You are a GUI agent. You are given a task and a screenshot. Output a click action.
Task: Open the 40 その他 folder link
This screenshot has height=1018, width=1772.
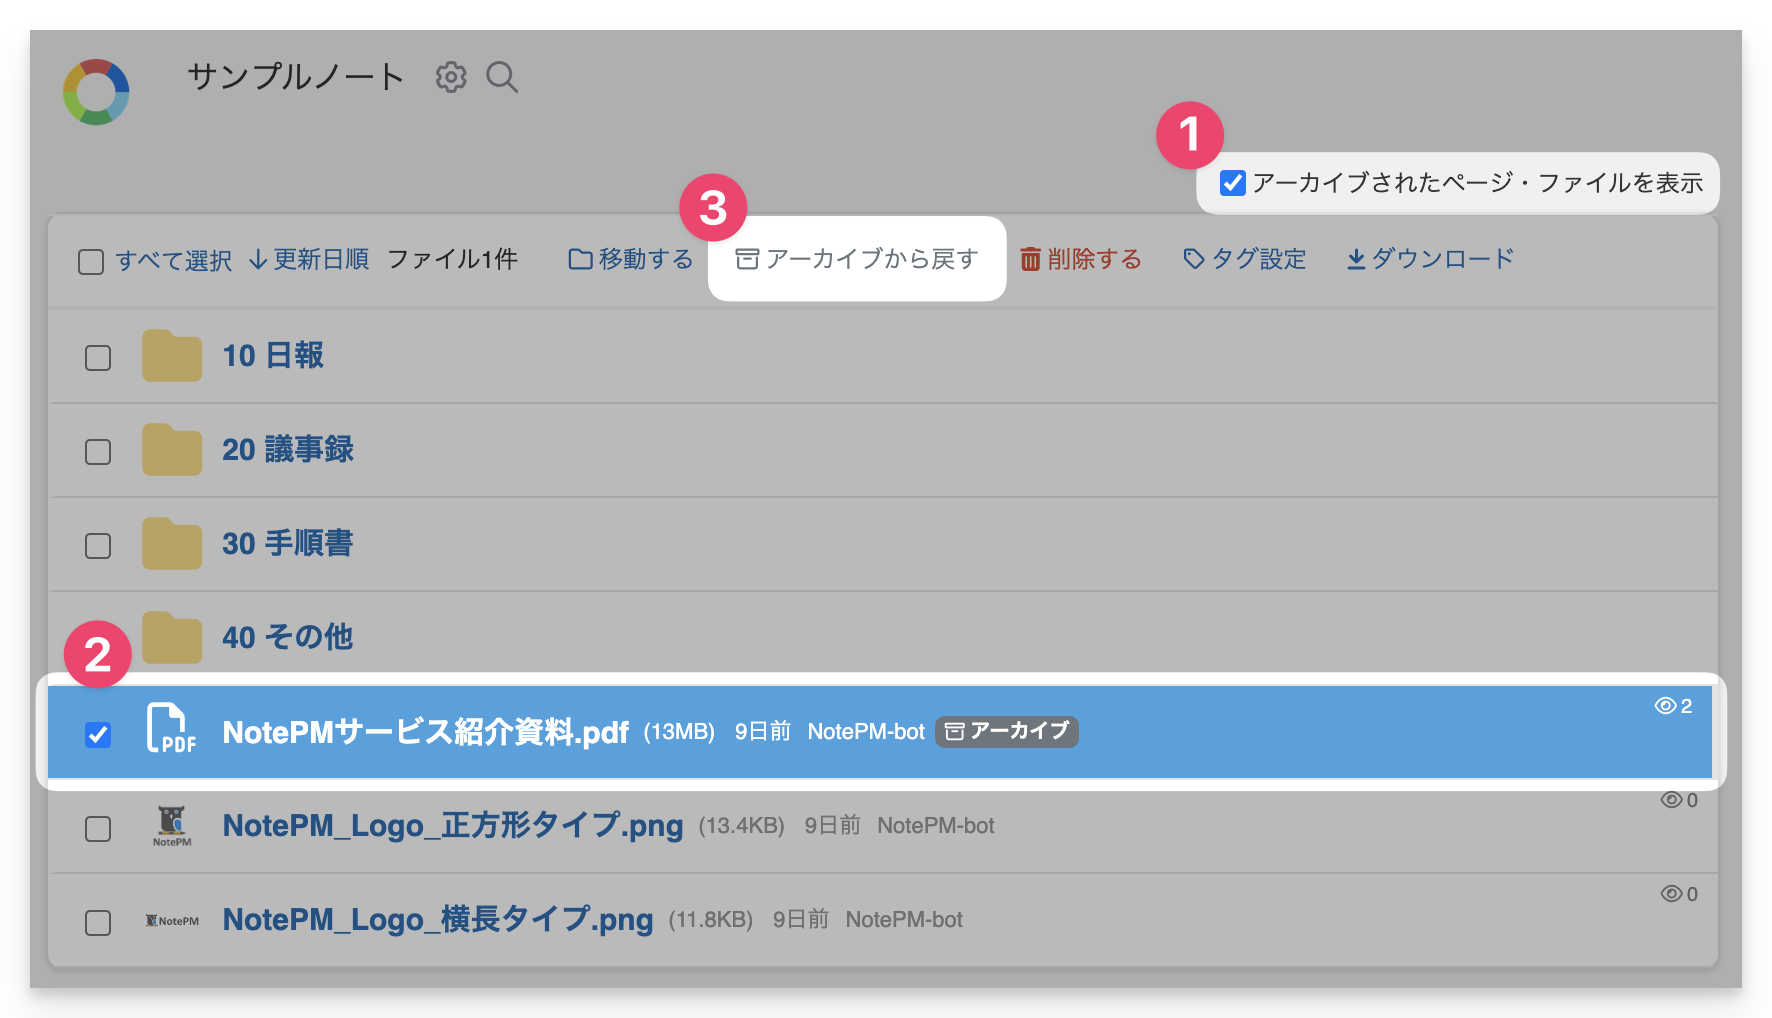point(288,638)
